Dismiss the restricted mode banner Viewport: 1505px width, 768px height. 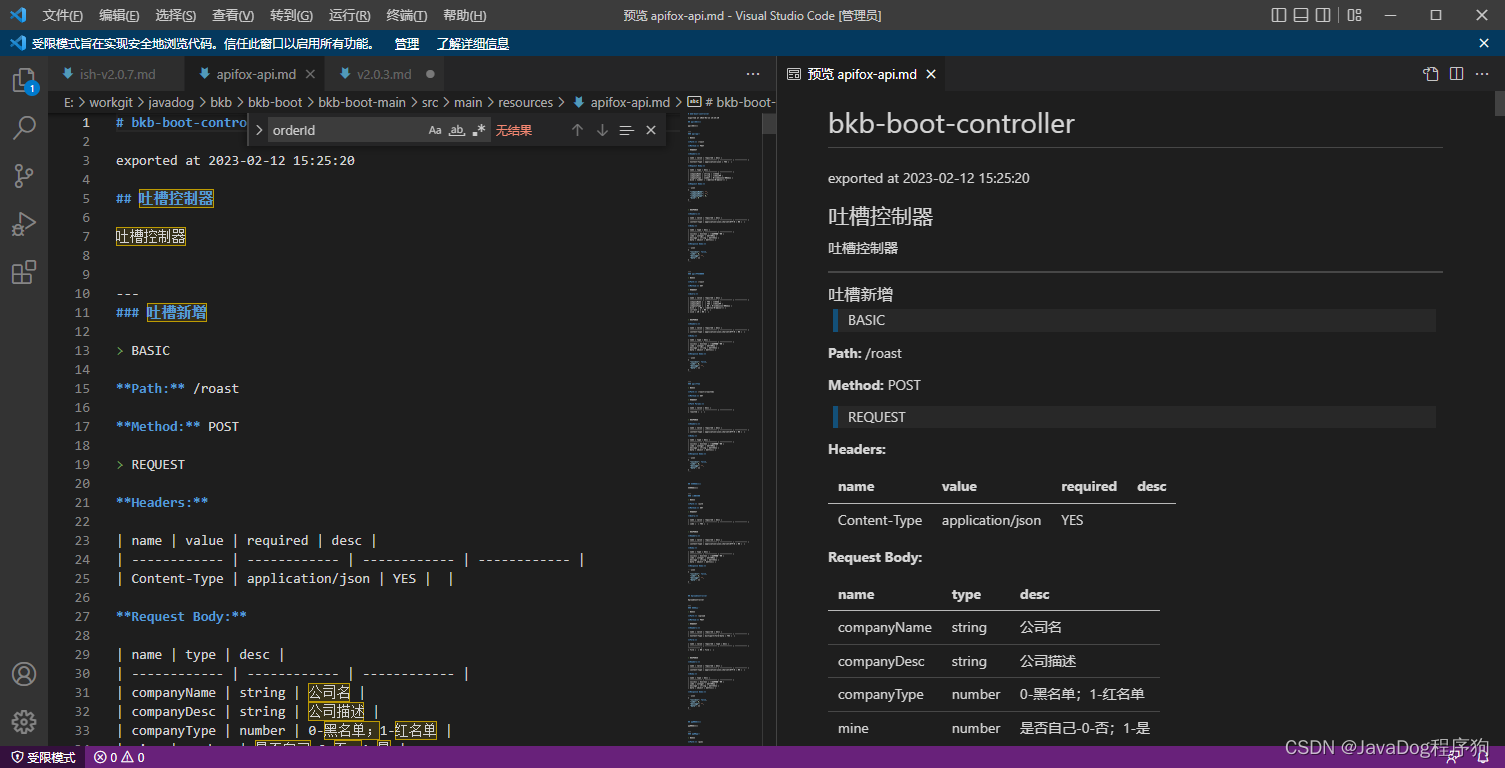point(1484,43)
